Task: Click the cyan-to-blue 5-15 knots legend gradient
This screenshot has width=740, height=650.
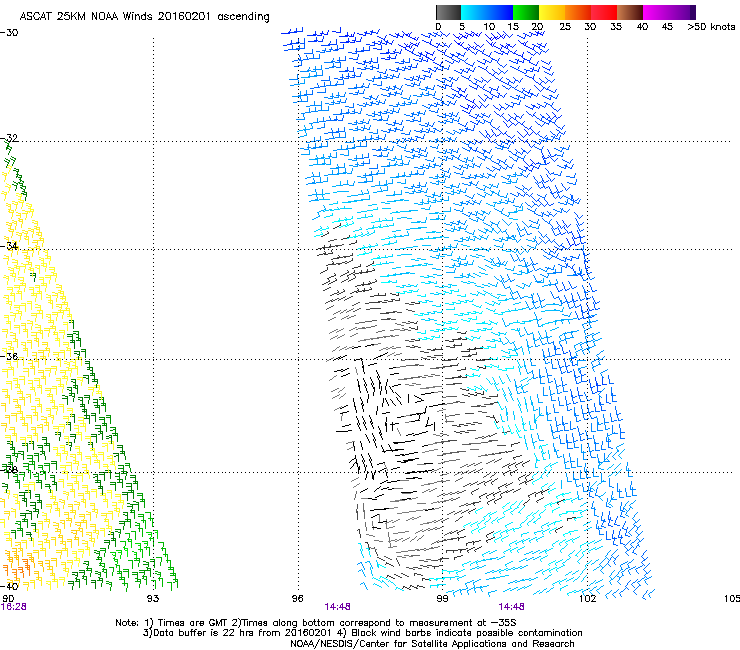Action: click(x=487, y=12)
